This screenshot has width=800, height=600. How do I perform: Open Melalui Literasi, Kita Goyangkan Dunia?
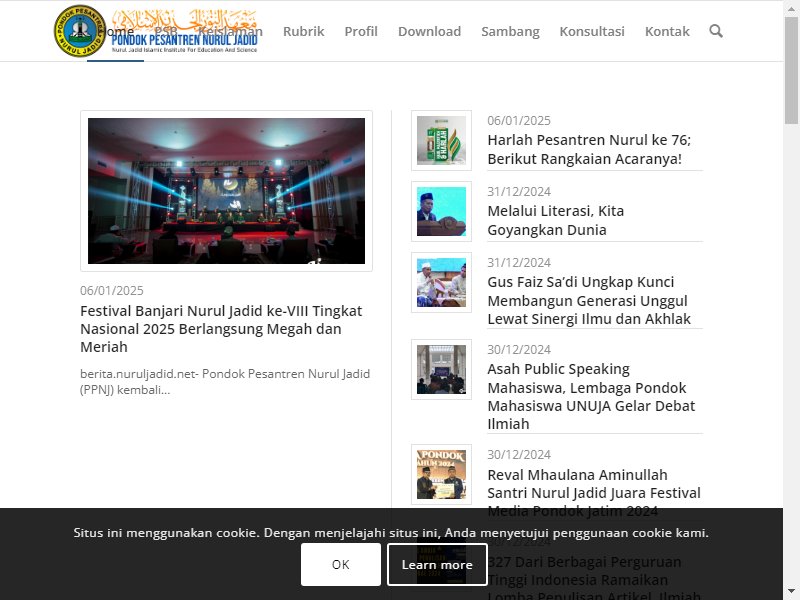pos(556,220)
